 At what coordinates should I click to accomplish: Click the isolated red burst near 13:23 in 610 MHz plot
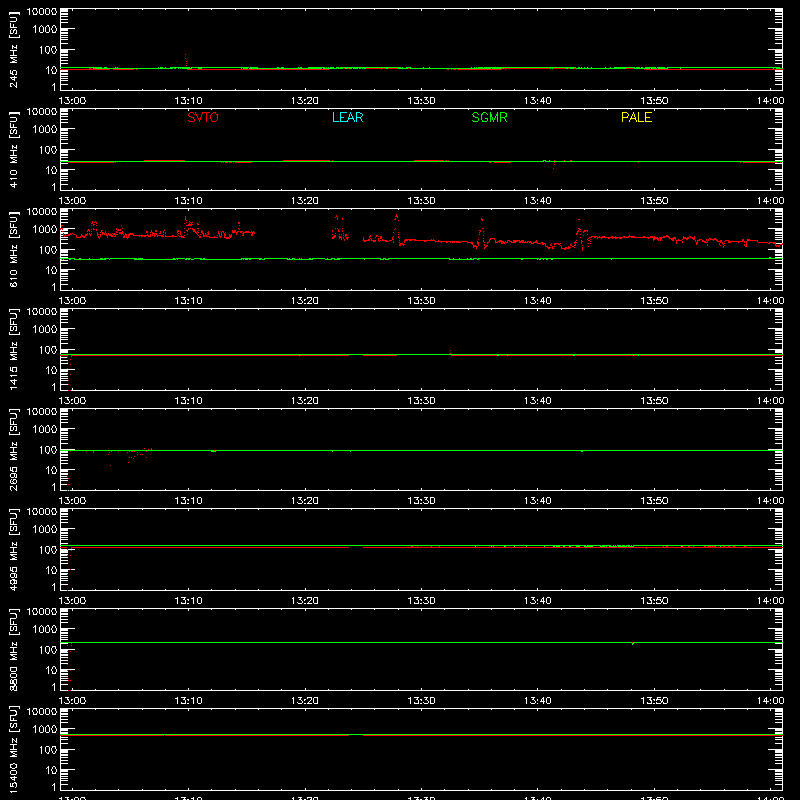339,228
